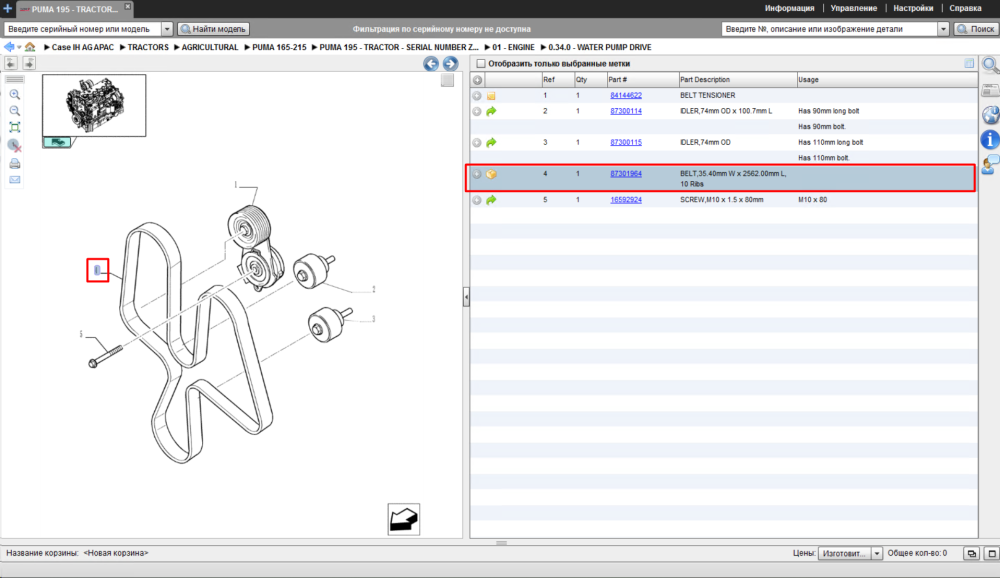Open the Настройки menu
Screen dimensions: 1000x578
pos(913,8)
